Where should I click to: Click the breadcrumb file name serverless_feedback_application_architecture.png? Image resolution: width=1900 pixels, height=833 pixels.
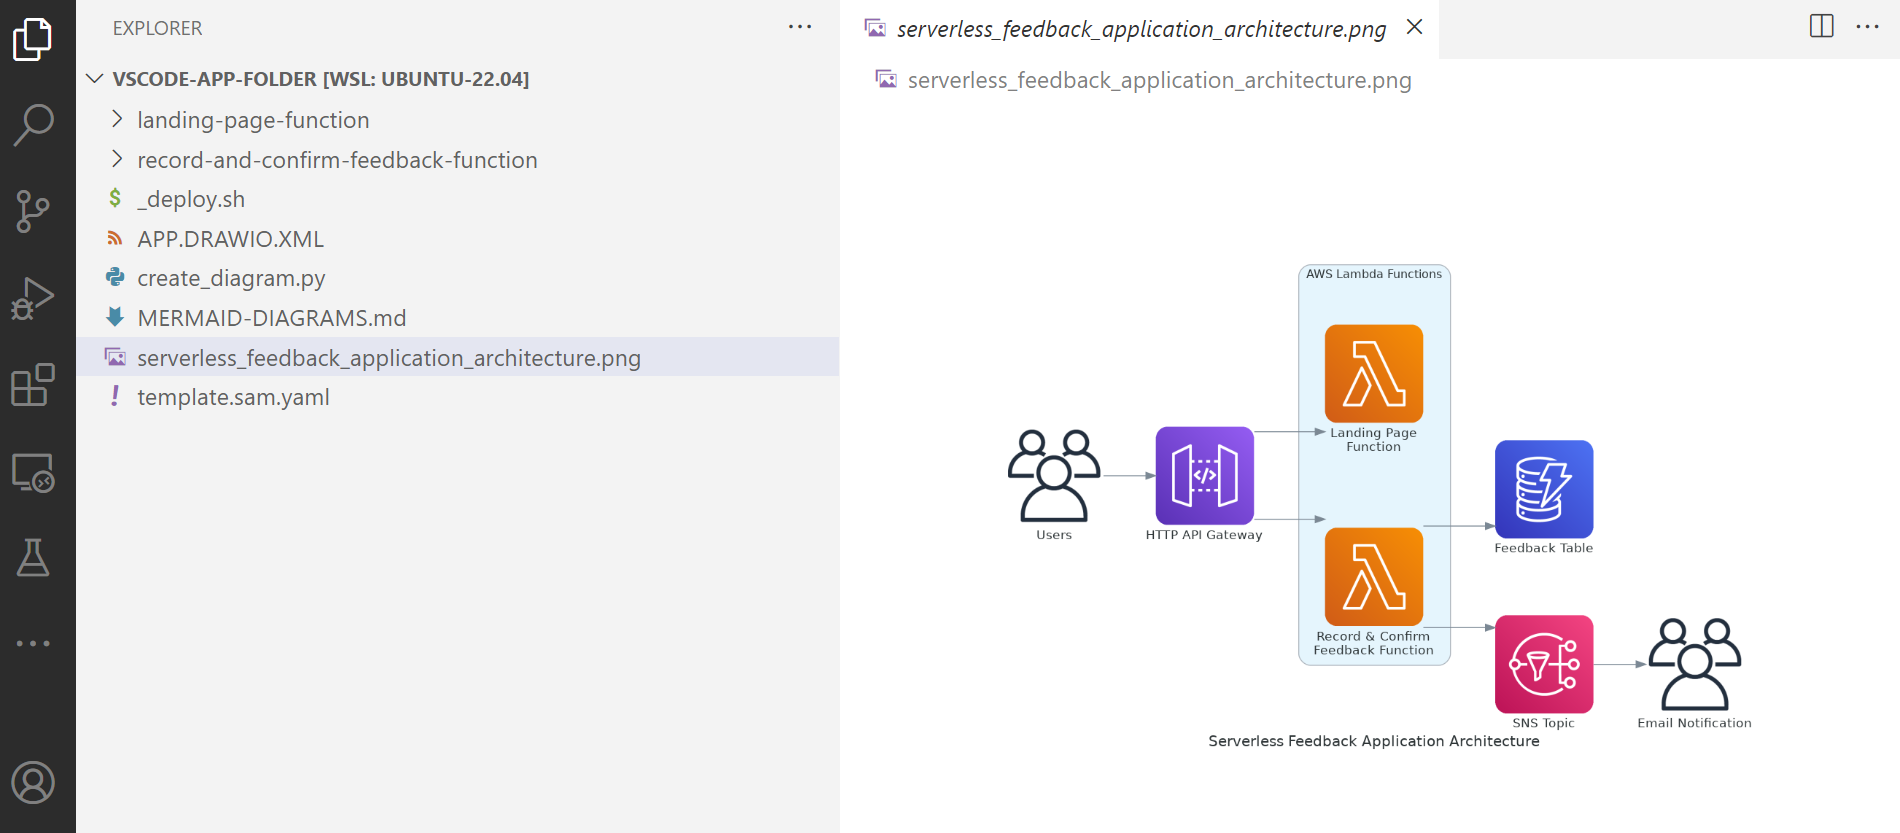pyautogui.click(x=1159, y=80)
